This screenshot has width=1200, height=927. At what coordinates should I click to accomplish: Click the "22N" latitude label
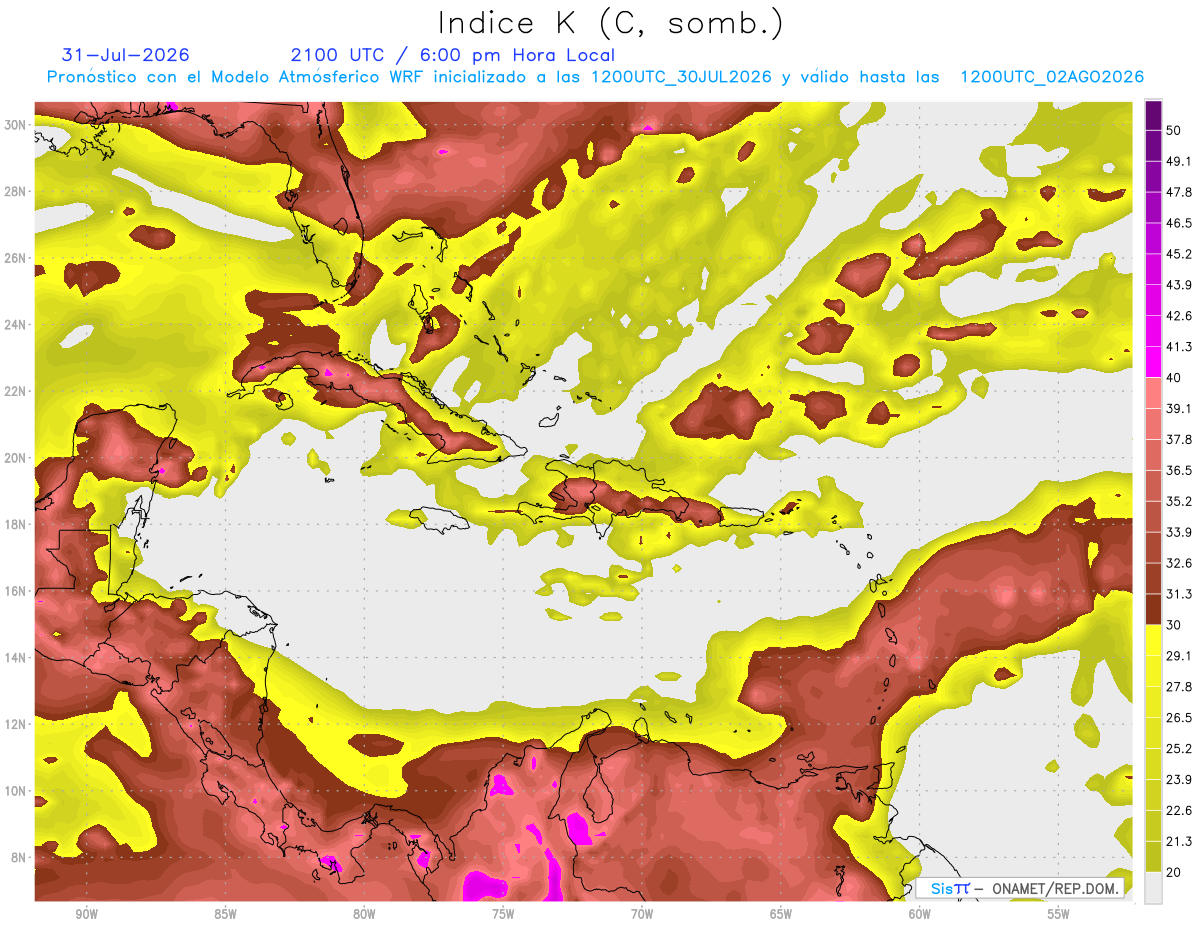point(15,391)
